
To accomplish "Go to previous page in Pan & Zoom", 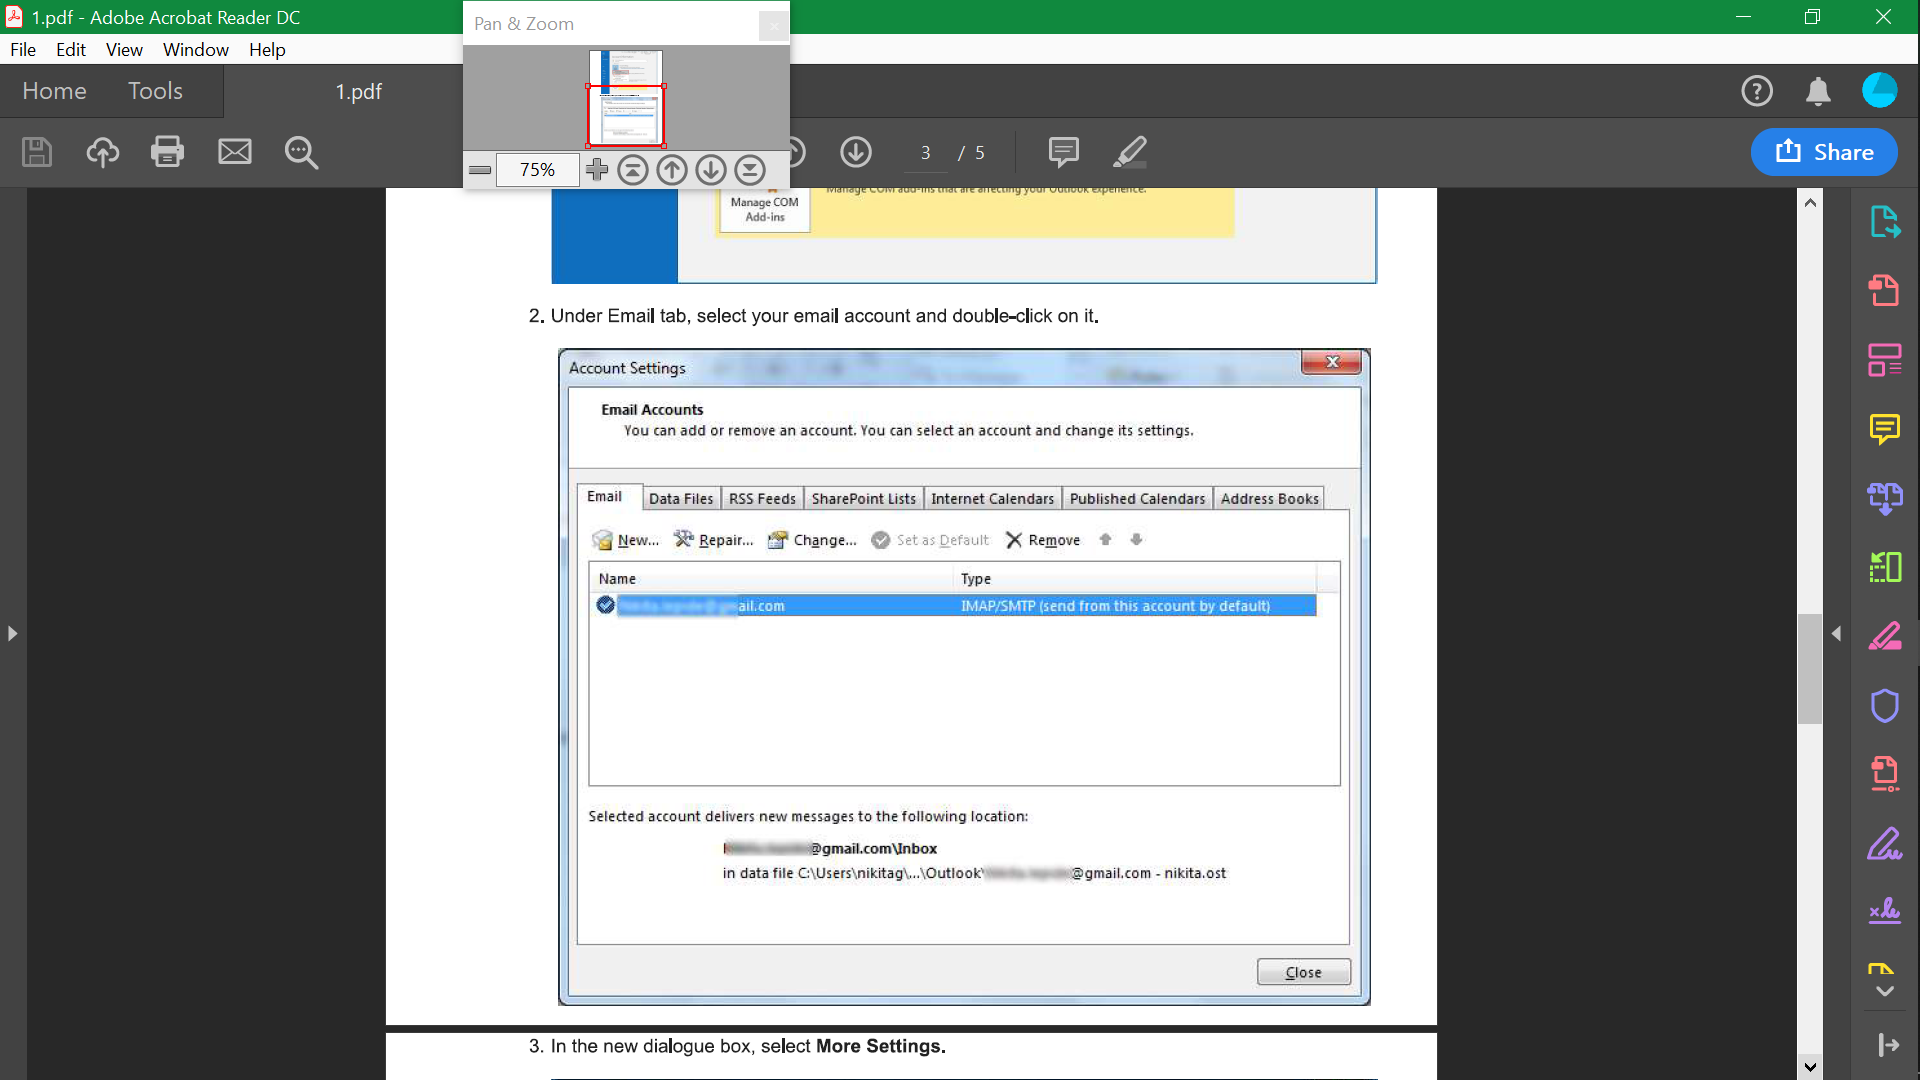I will coord(672,170).
